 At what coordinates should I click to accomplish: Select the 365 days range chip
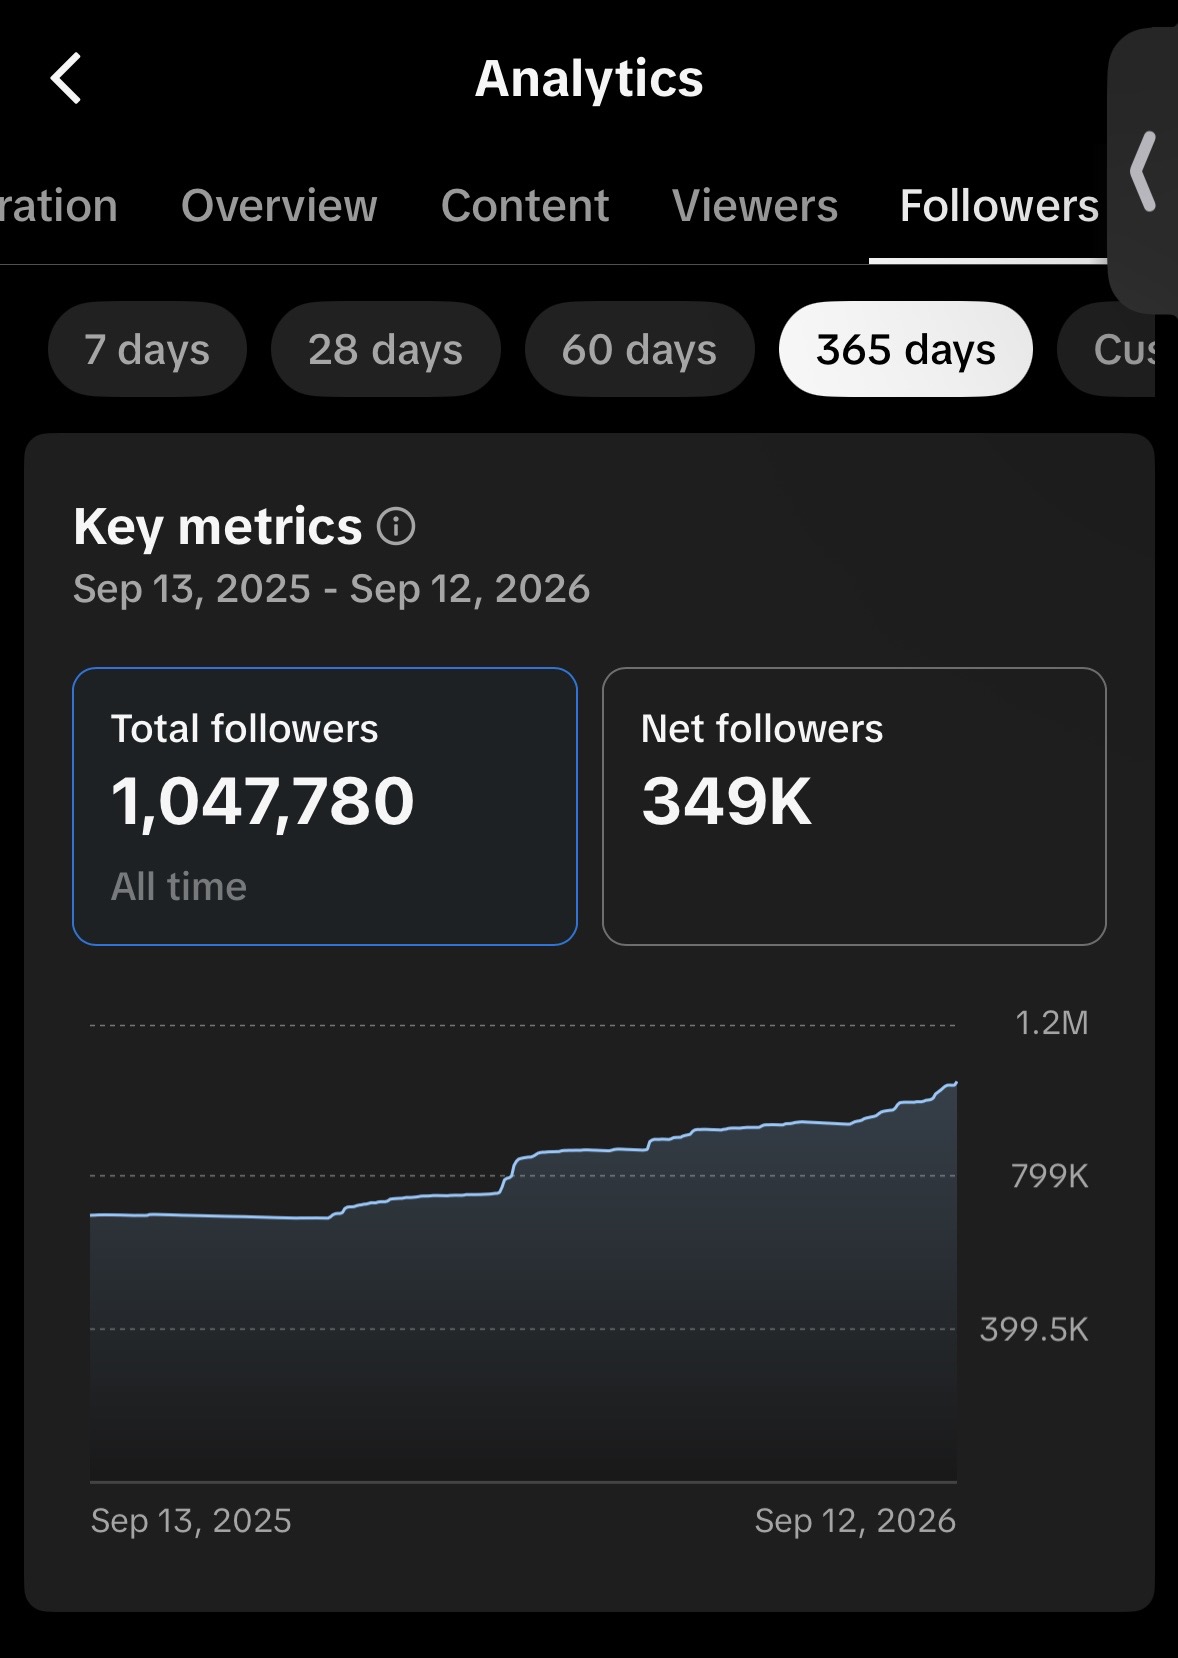(x=906, y=349)
